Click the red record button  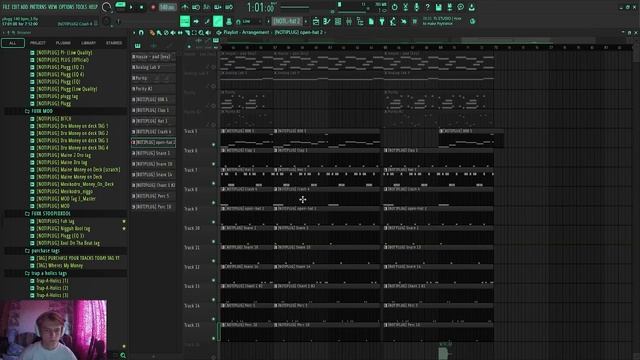(x=153, y=7)
